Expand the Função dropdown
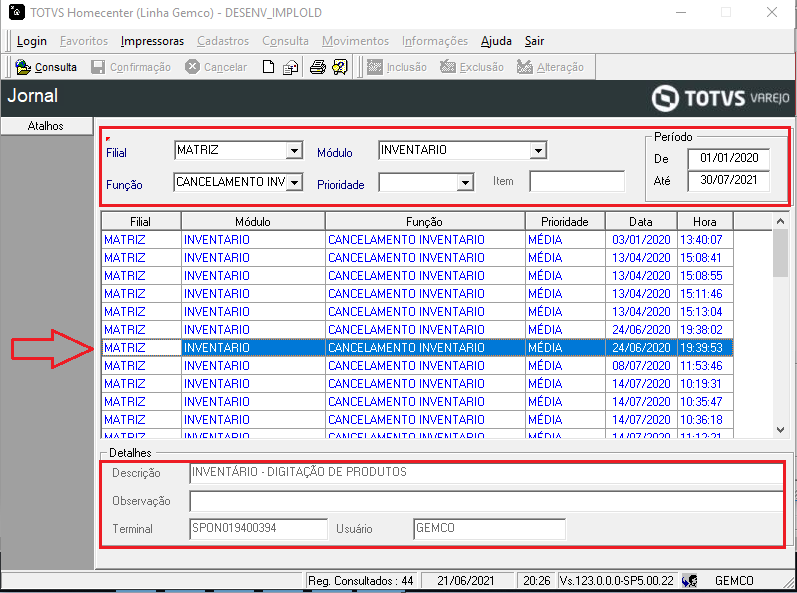797x593 pixels. pyautogui.click(x=294, y=182)
